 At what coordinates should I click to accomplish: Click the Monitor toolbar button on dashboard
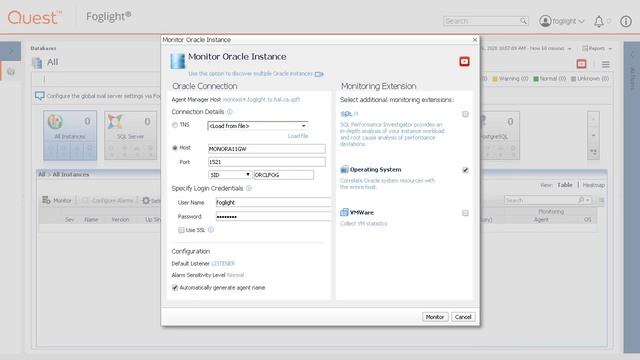(x=57, y=200)
